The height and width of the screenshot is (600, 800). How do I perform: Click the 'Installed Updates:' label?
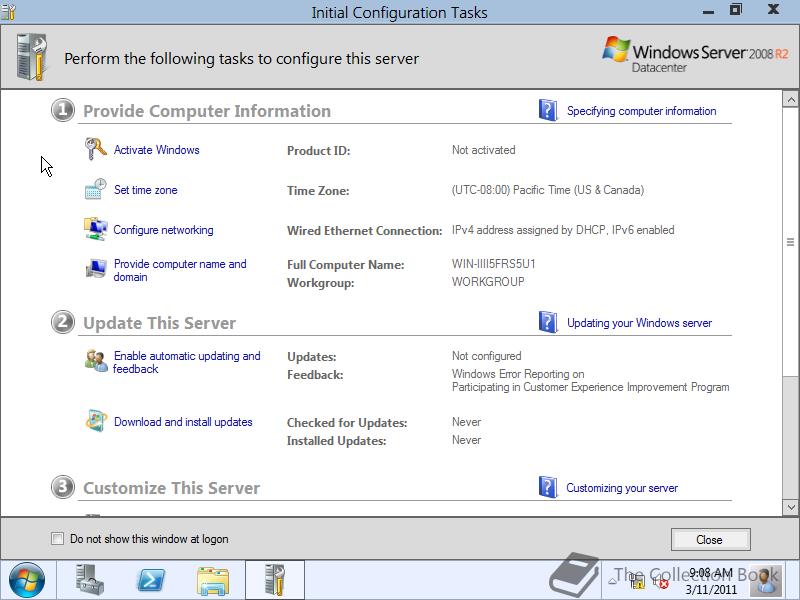[x=336, y=440]
